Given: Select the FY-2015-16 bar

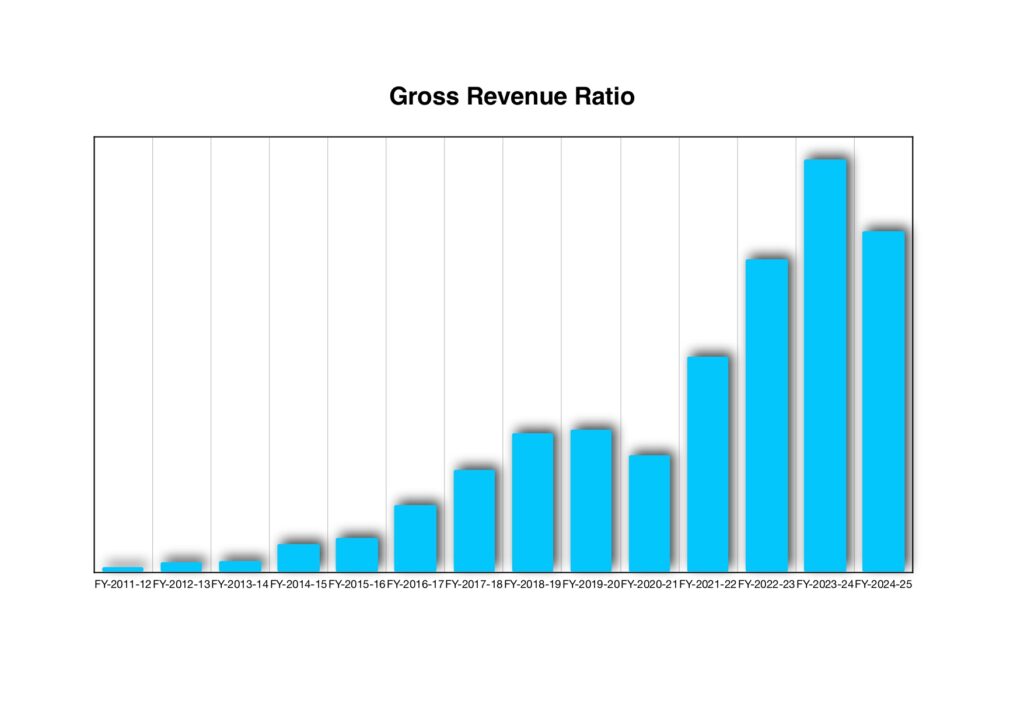Looking at the screenshot, I should (x=357, y=553).
